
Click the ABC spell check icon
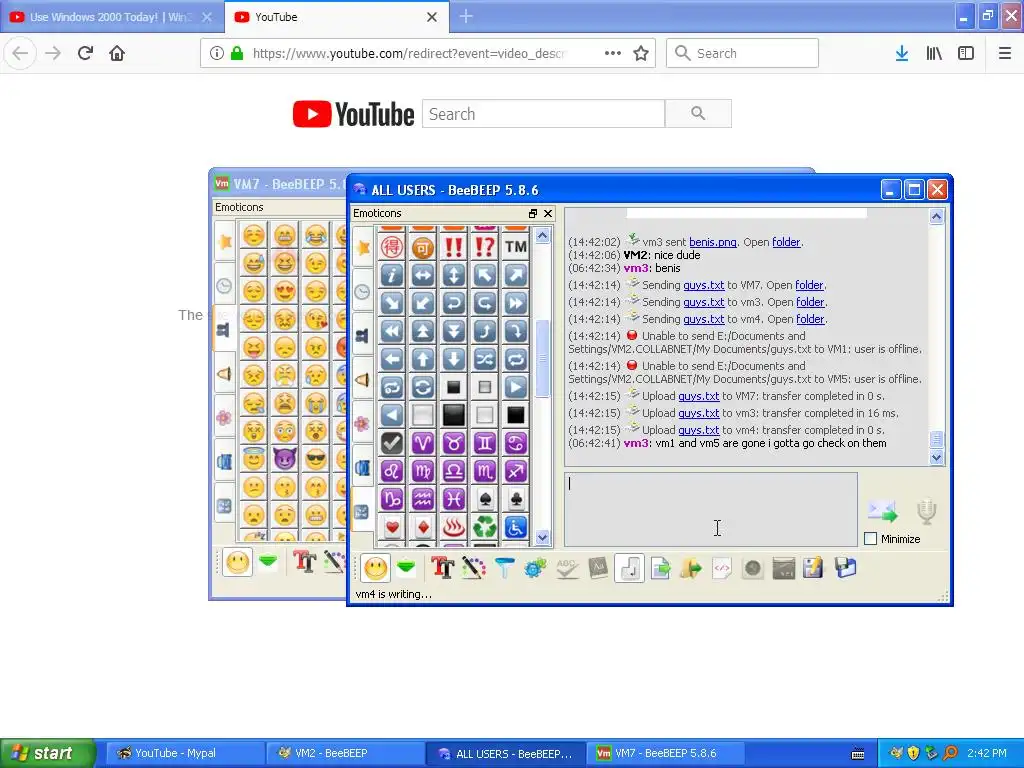566,568
